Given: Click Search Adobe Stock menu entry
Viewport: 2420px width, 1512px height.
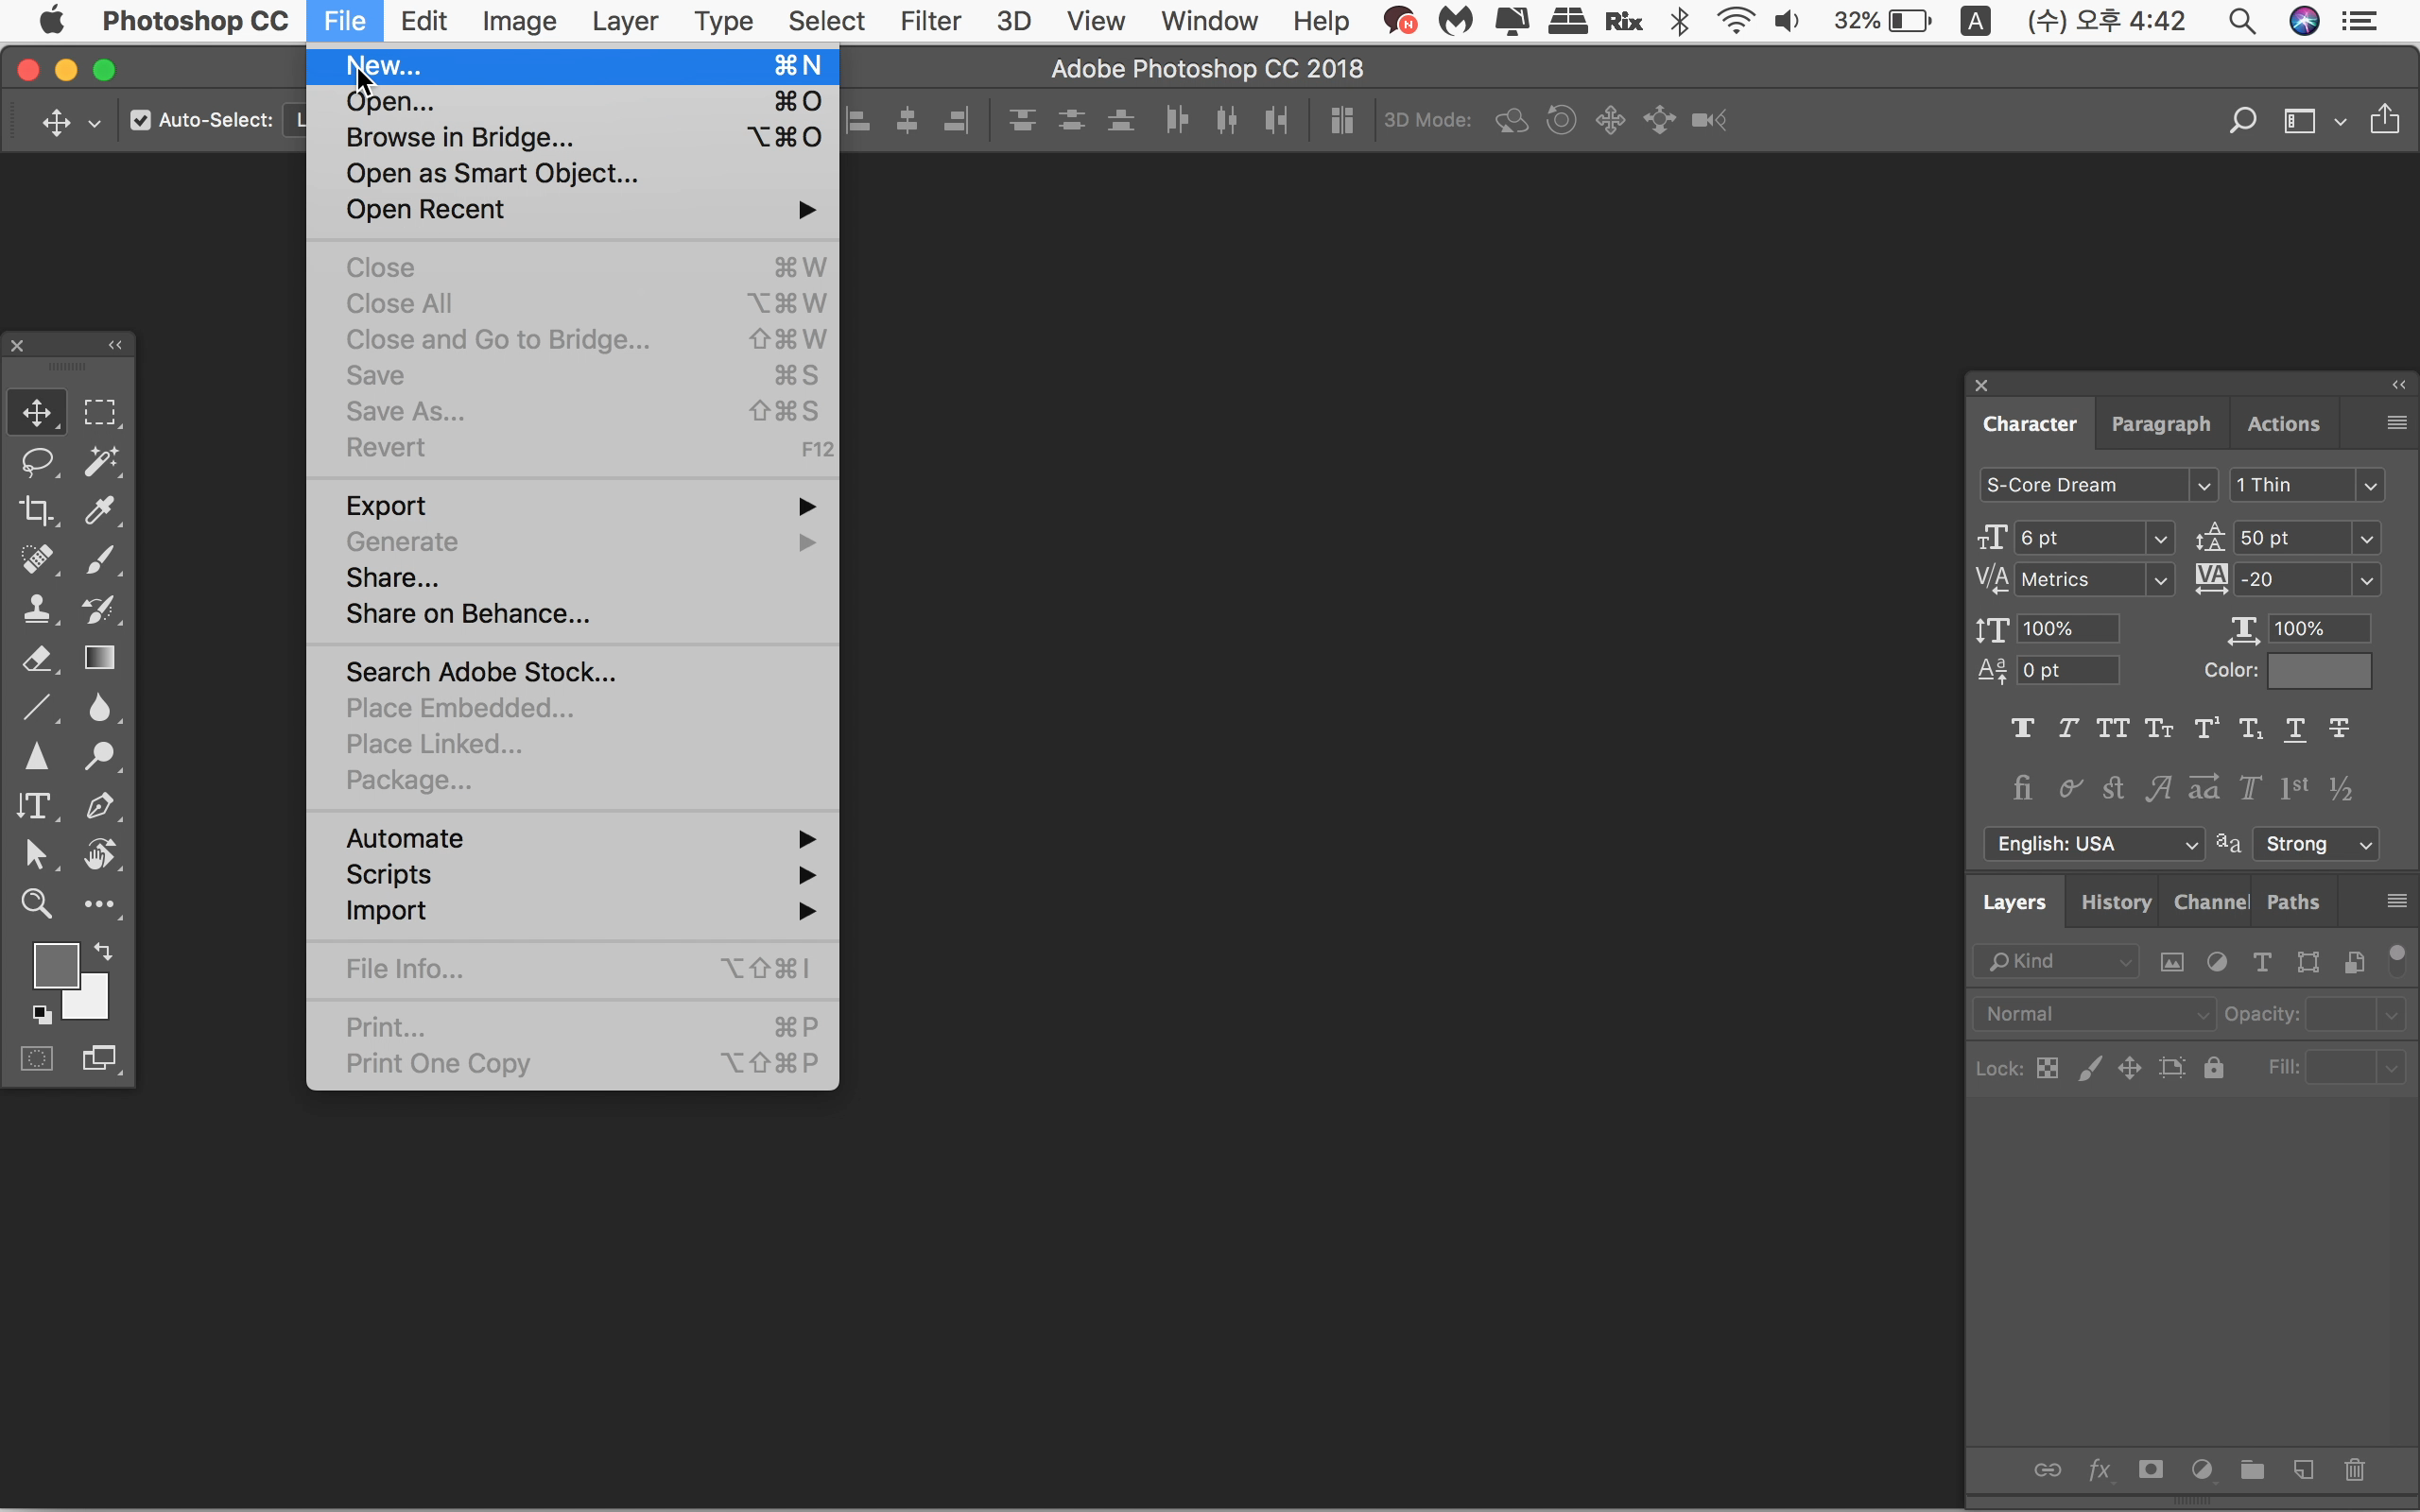Looking at the screenshot, I should pos(480,672).
